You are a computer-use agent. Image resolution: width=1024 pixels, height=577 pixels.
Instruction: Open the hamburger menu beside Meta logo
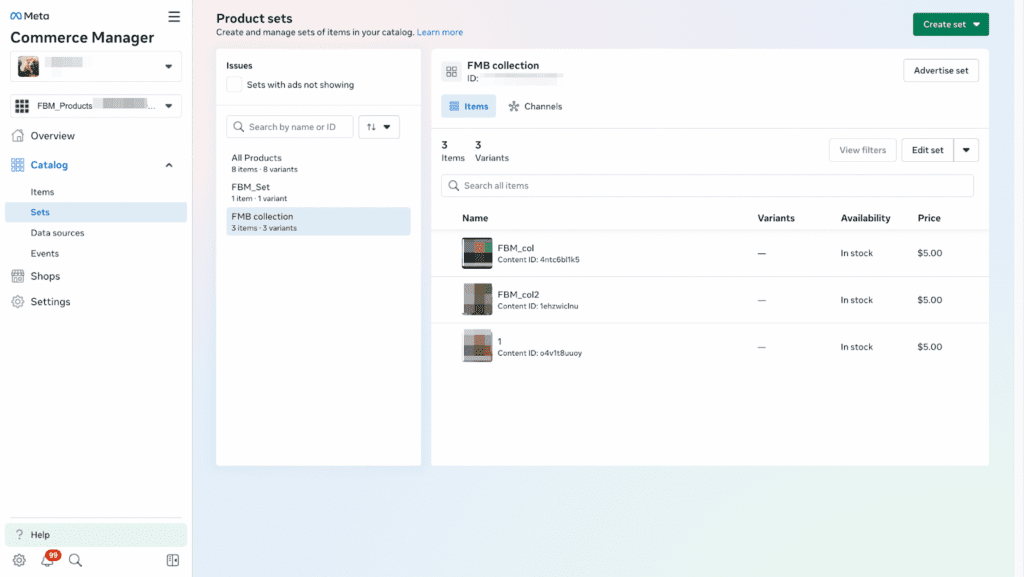tap(174, 17)
